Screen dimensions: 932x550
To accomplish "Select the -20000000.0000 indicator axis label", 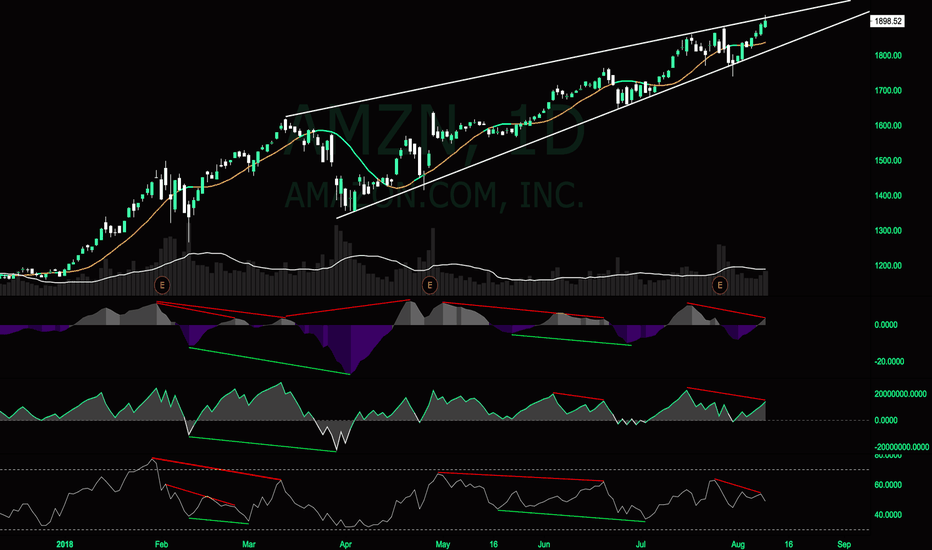I will pyautogui.click(x=901, y=447).
